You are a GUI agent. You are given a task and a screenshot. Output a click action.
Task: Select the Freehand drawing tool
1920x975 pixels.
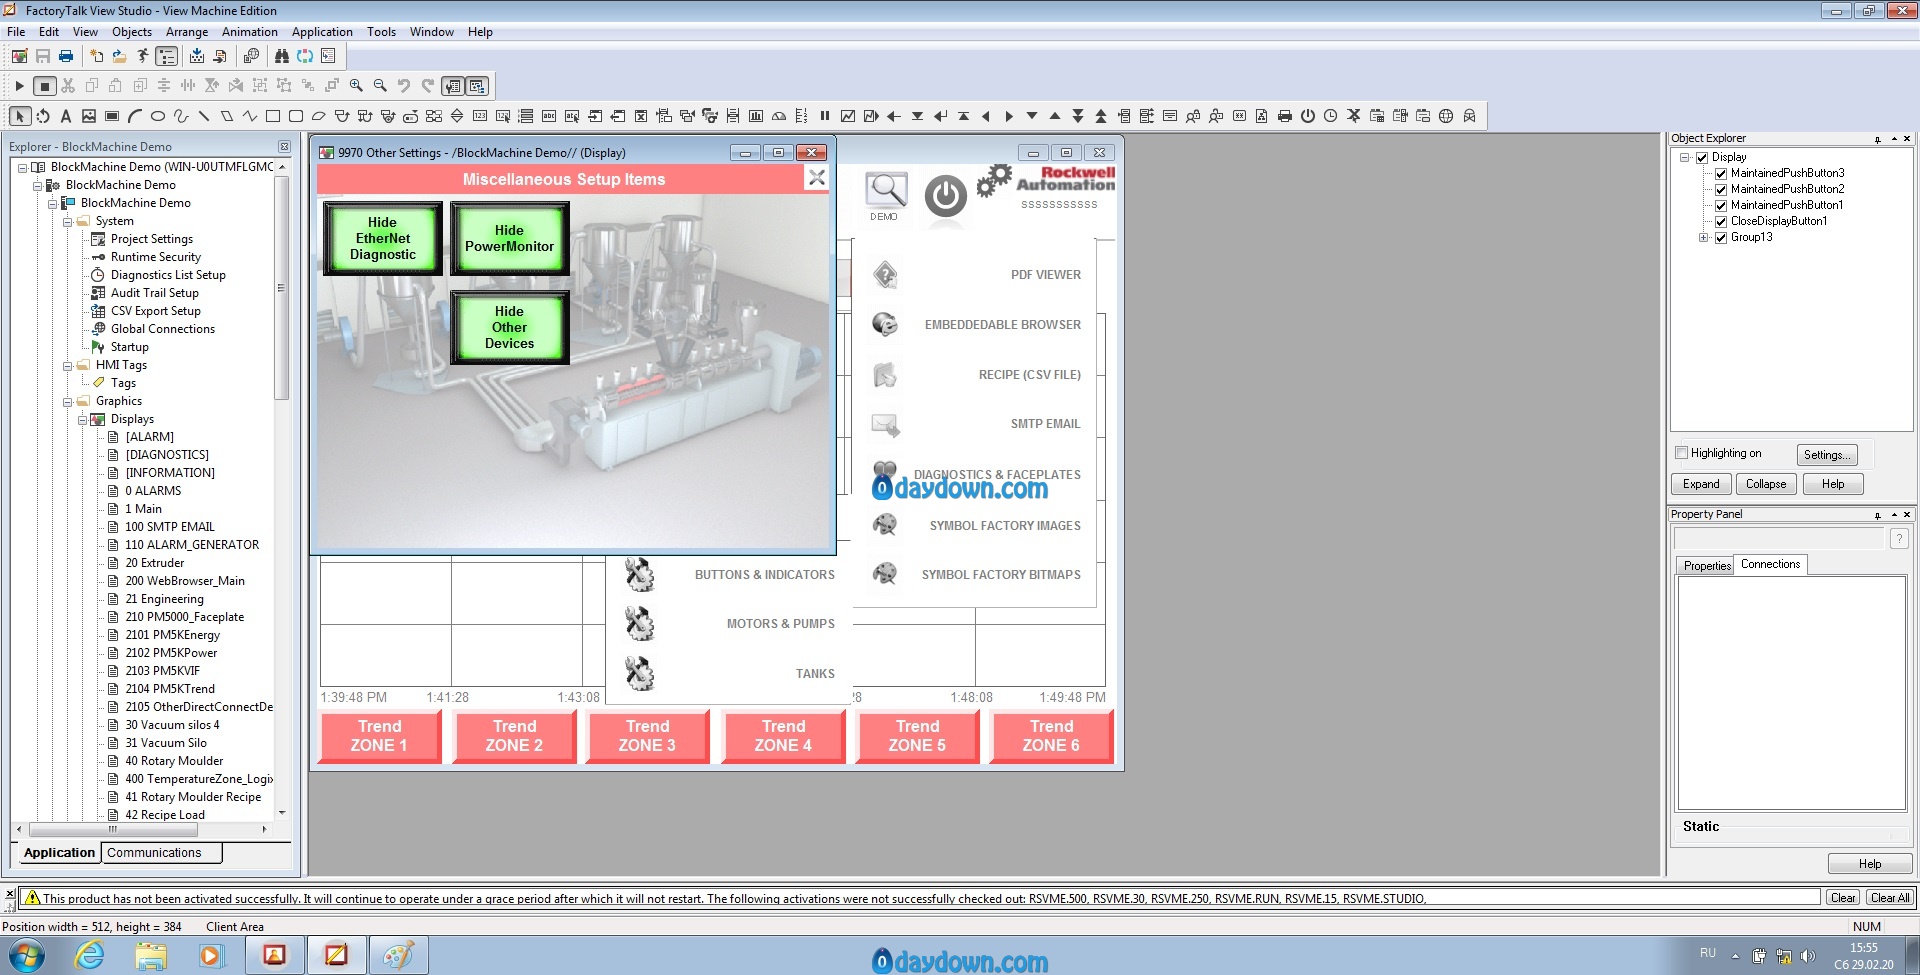(x=181, y=117)
